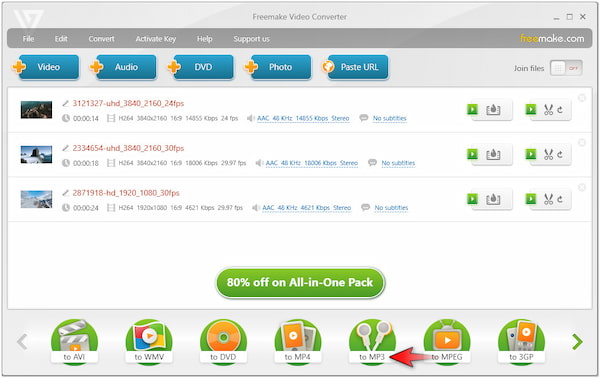Open No subtitles option for 2334654-uhd video
Screen dimensions: 600x378
tap(398, 163)
